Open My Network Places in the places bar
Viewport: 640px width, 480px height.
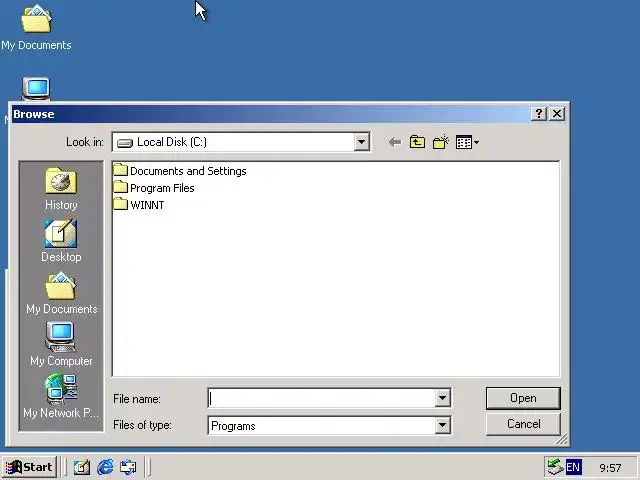point(61,396)
